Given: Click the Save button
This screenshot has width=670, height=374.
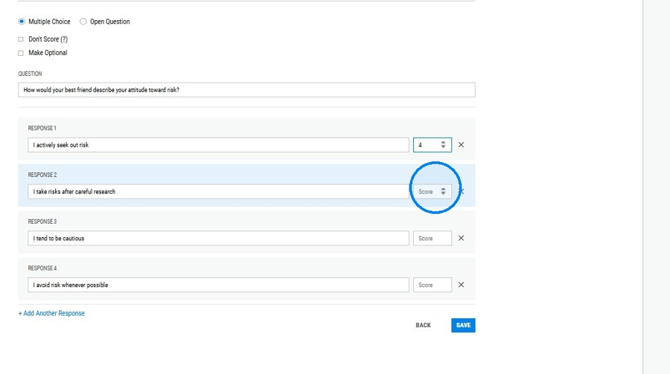Looking at the screenshot, I should tap(463, 325).
